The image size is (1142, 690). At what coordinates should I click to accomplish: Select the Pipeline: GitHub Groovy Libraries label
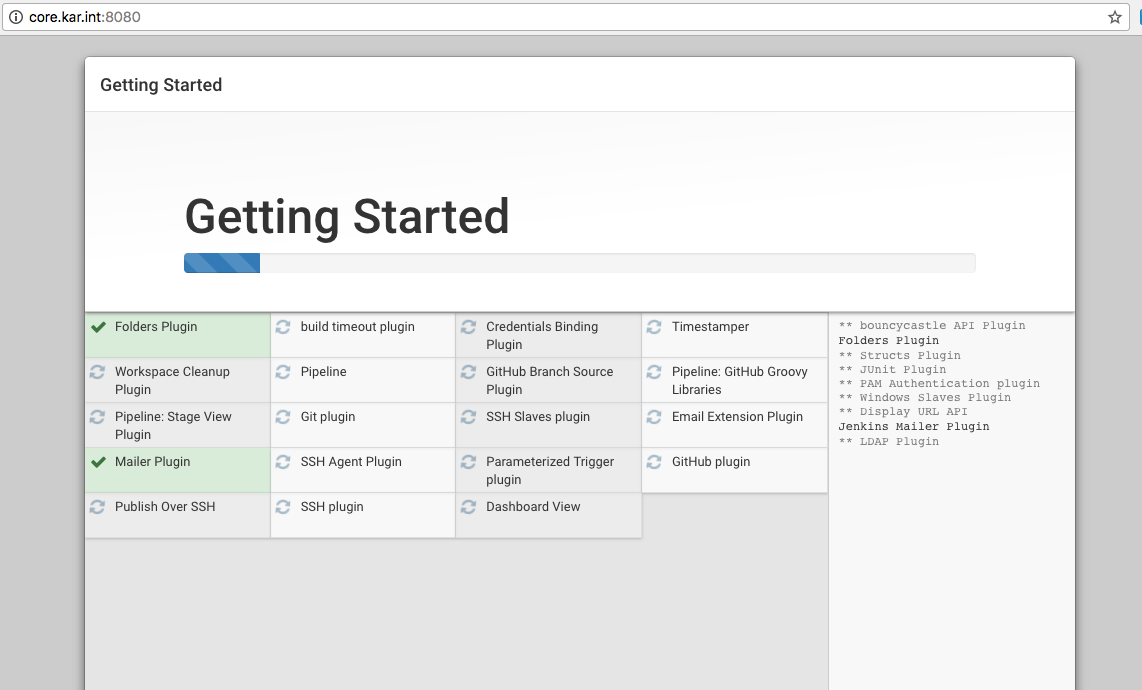click(740, 380)
